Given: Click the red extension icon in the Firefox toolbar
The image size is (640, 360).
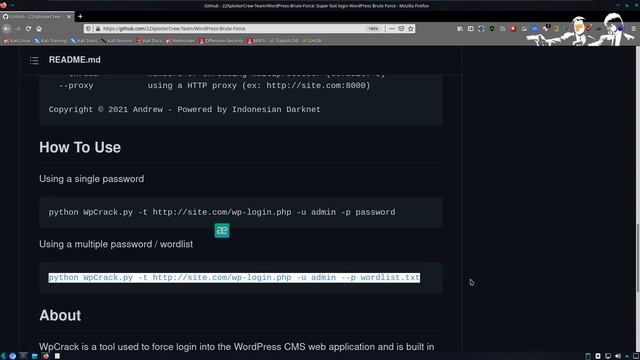Looking at the screenshot, I should (x=513, y=29).
